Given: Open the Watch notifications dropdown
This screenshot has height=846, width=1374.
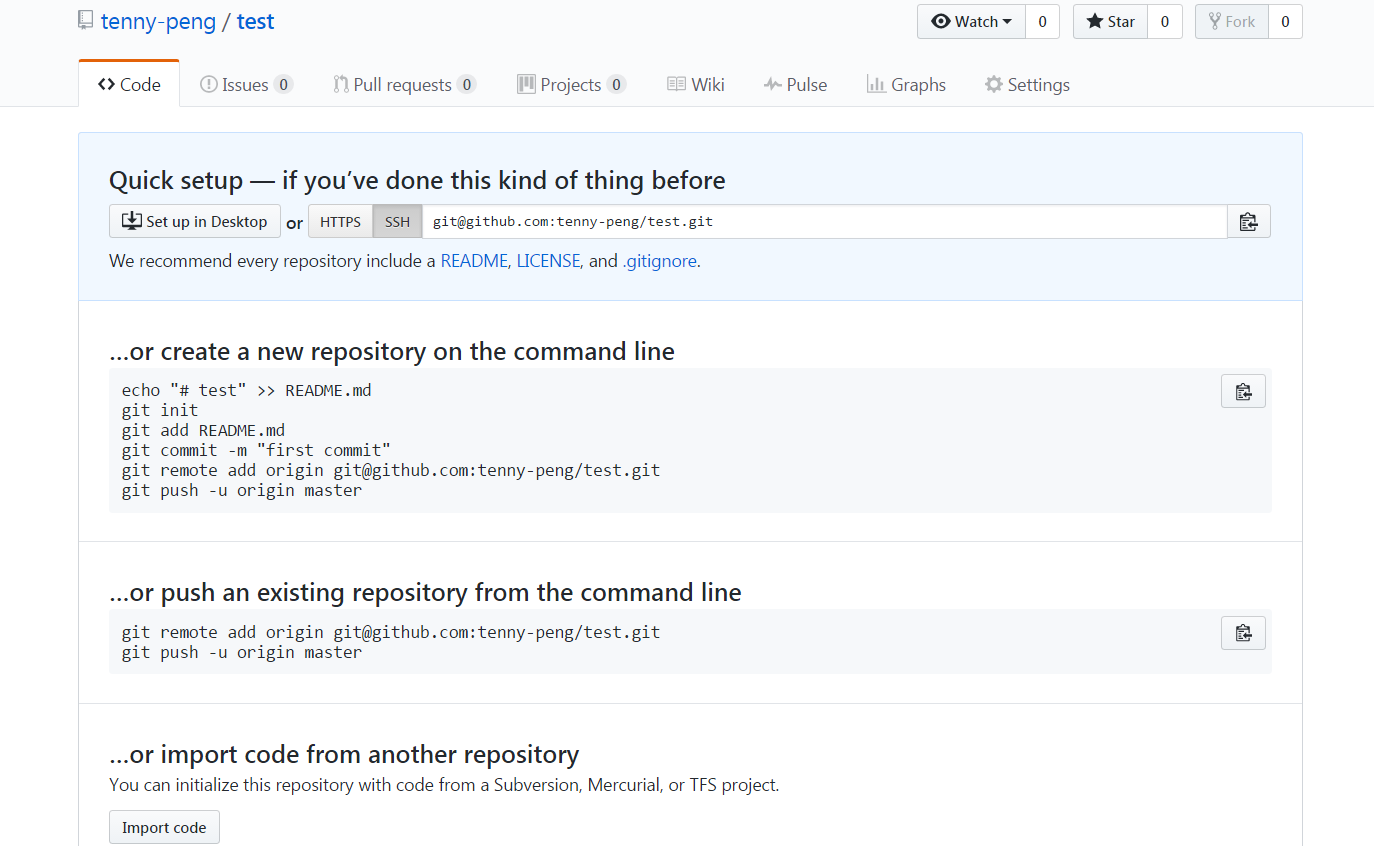Looking at the screenshot, I should 971,22.
